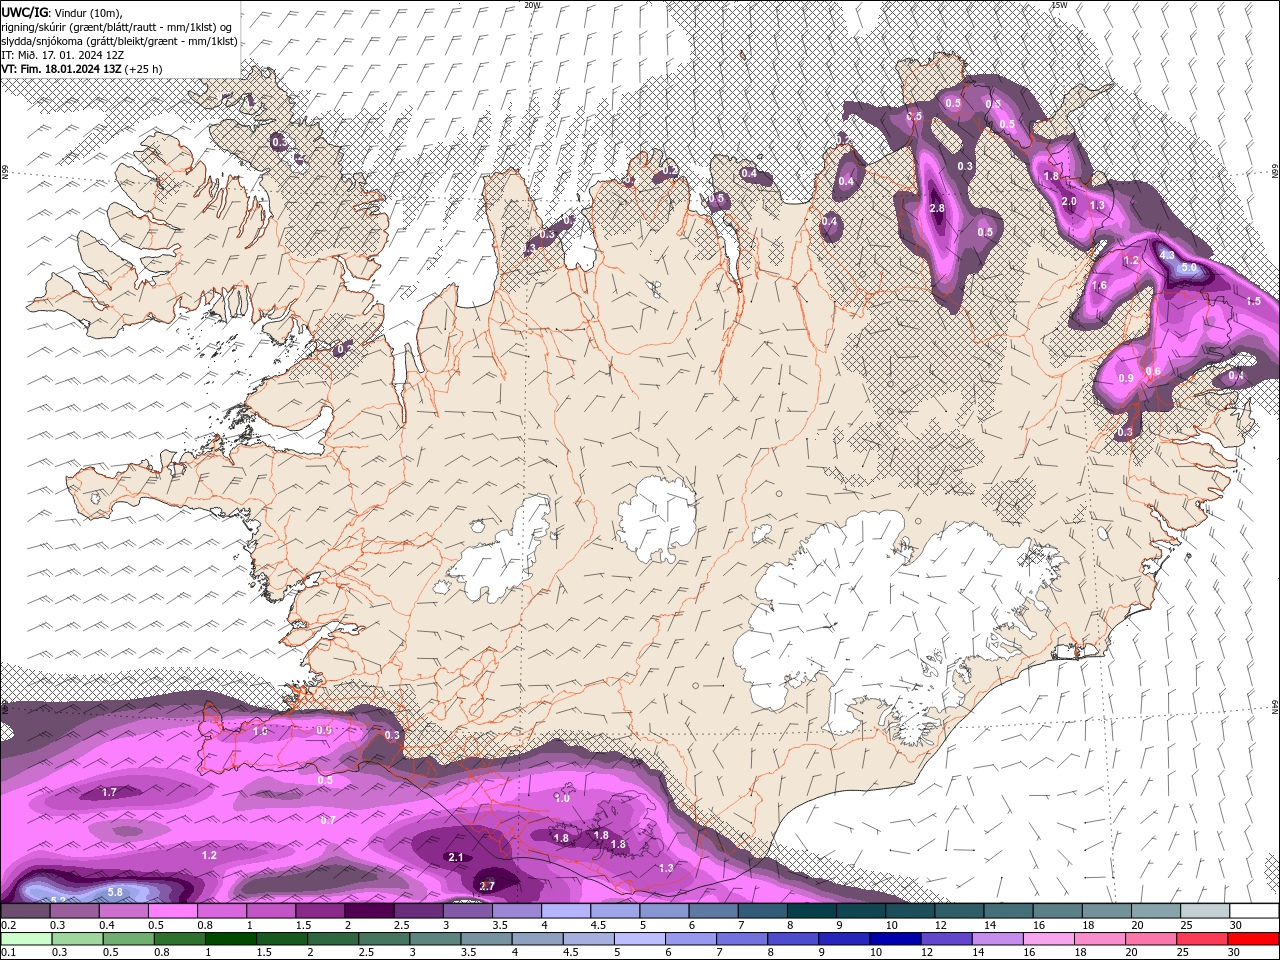1280x960 pixels.
Task: Click the 'rigning/skúrir' legend description line
Action: (117, 26)
